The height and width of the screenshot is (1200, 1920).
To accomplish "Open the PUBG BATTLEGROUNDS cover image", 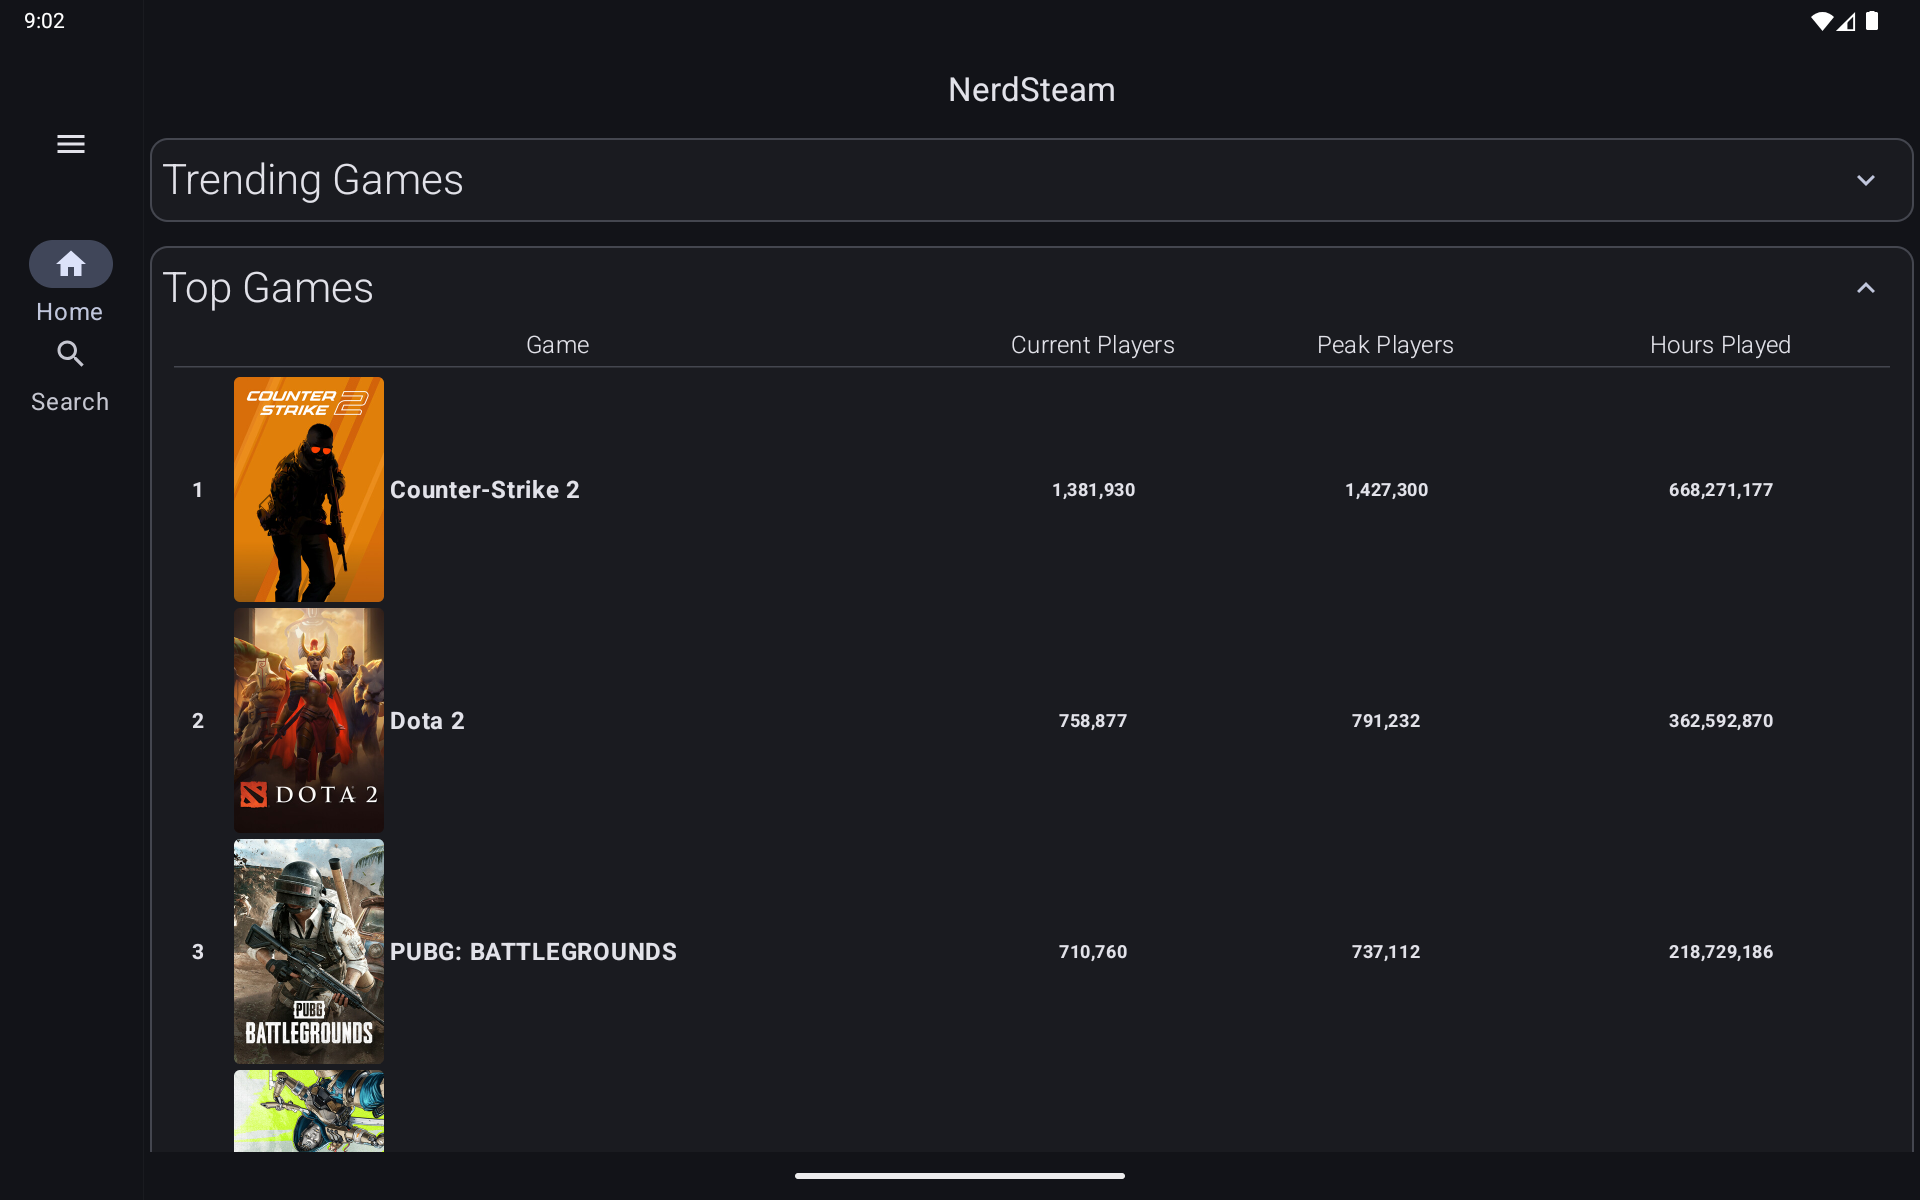I will click(x=308, y=951).
